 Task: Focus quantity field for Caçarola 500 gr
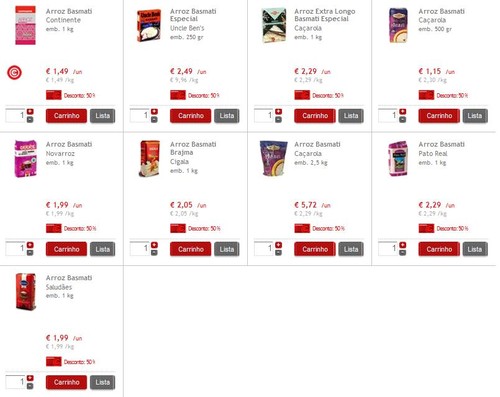(x=388, y=115)
